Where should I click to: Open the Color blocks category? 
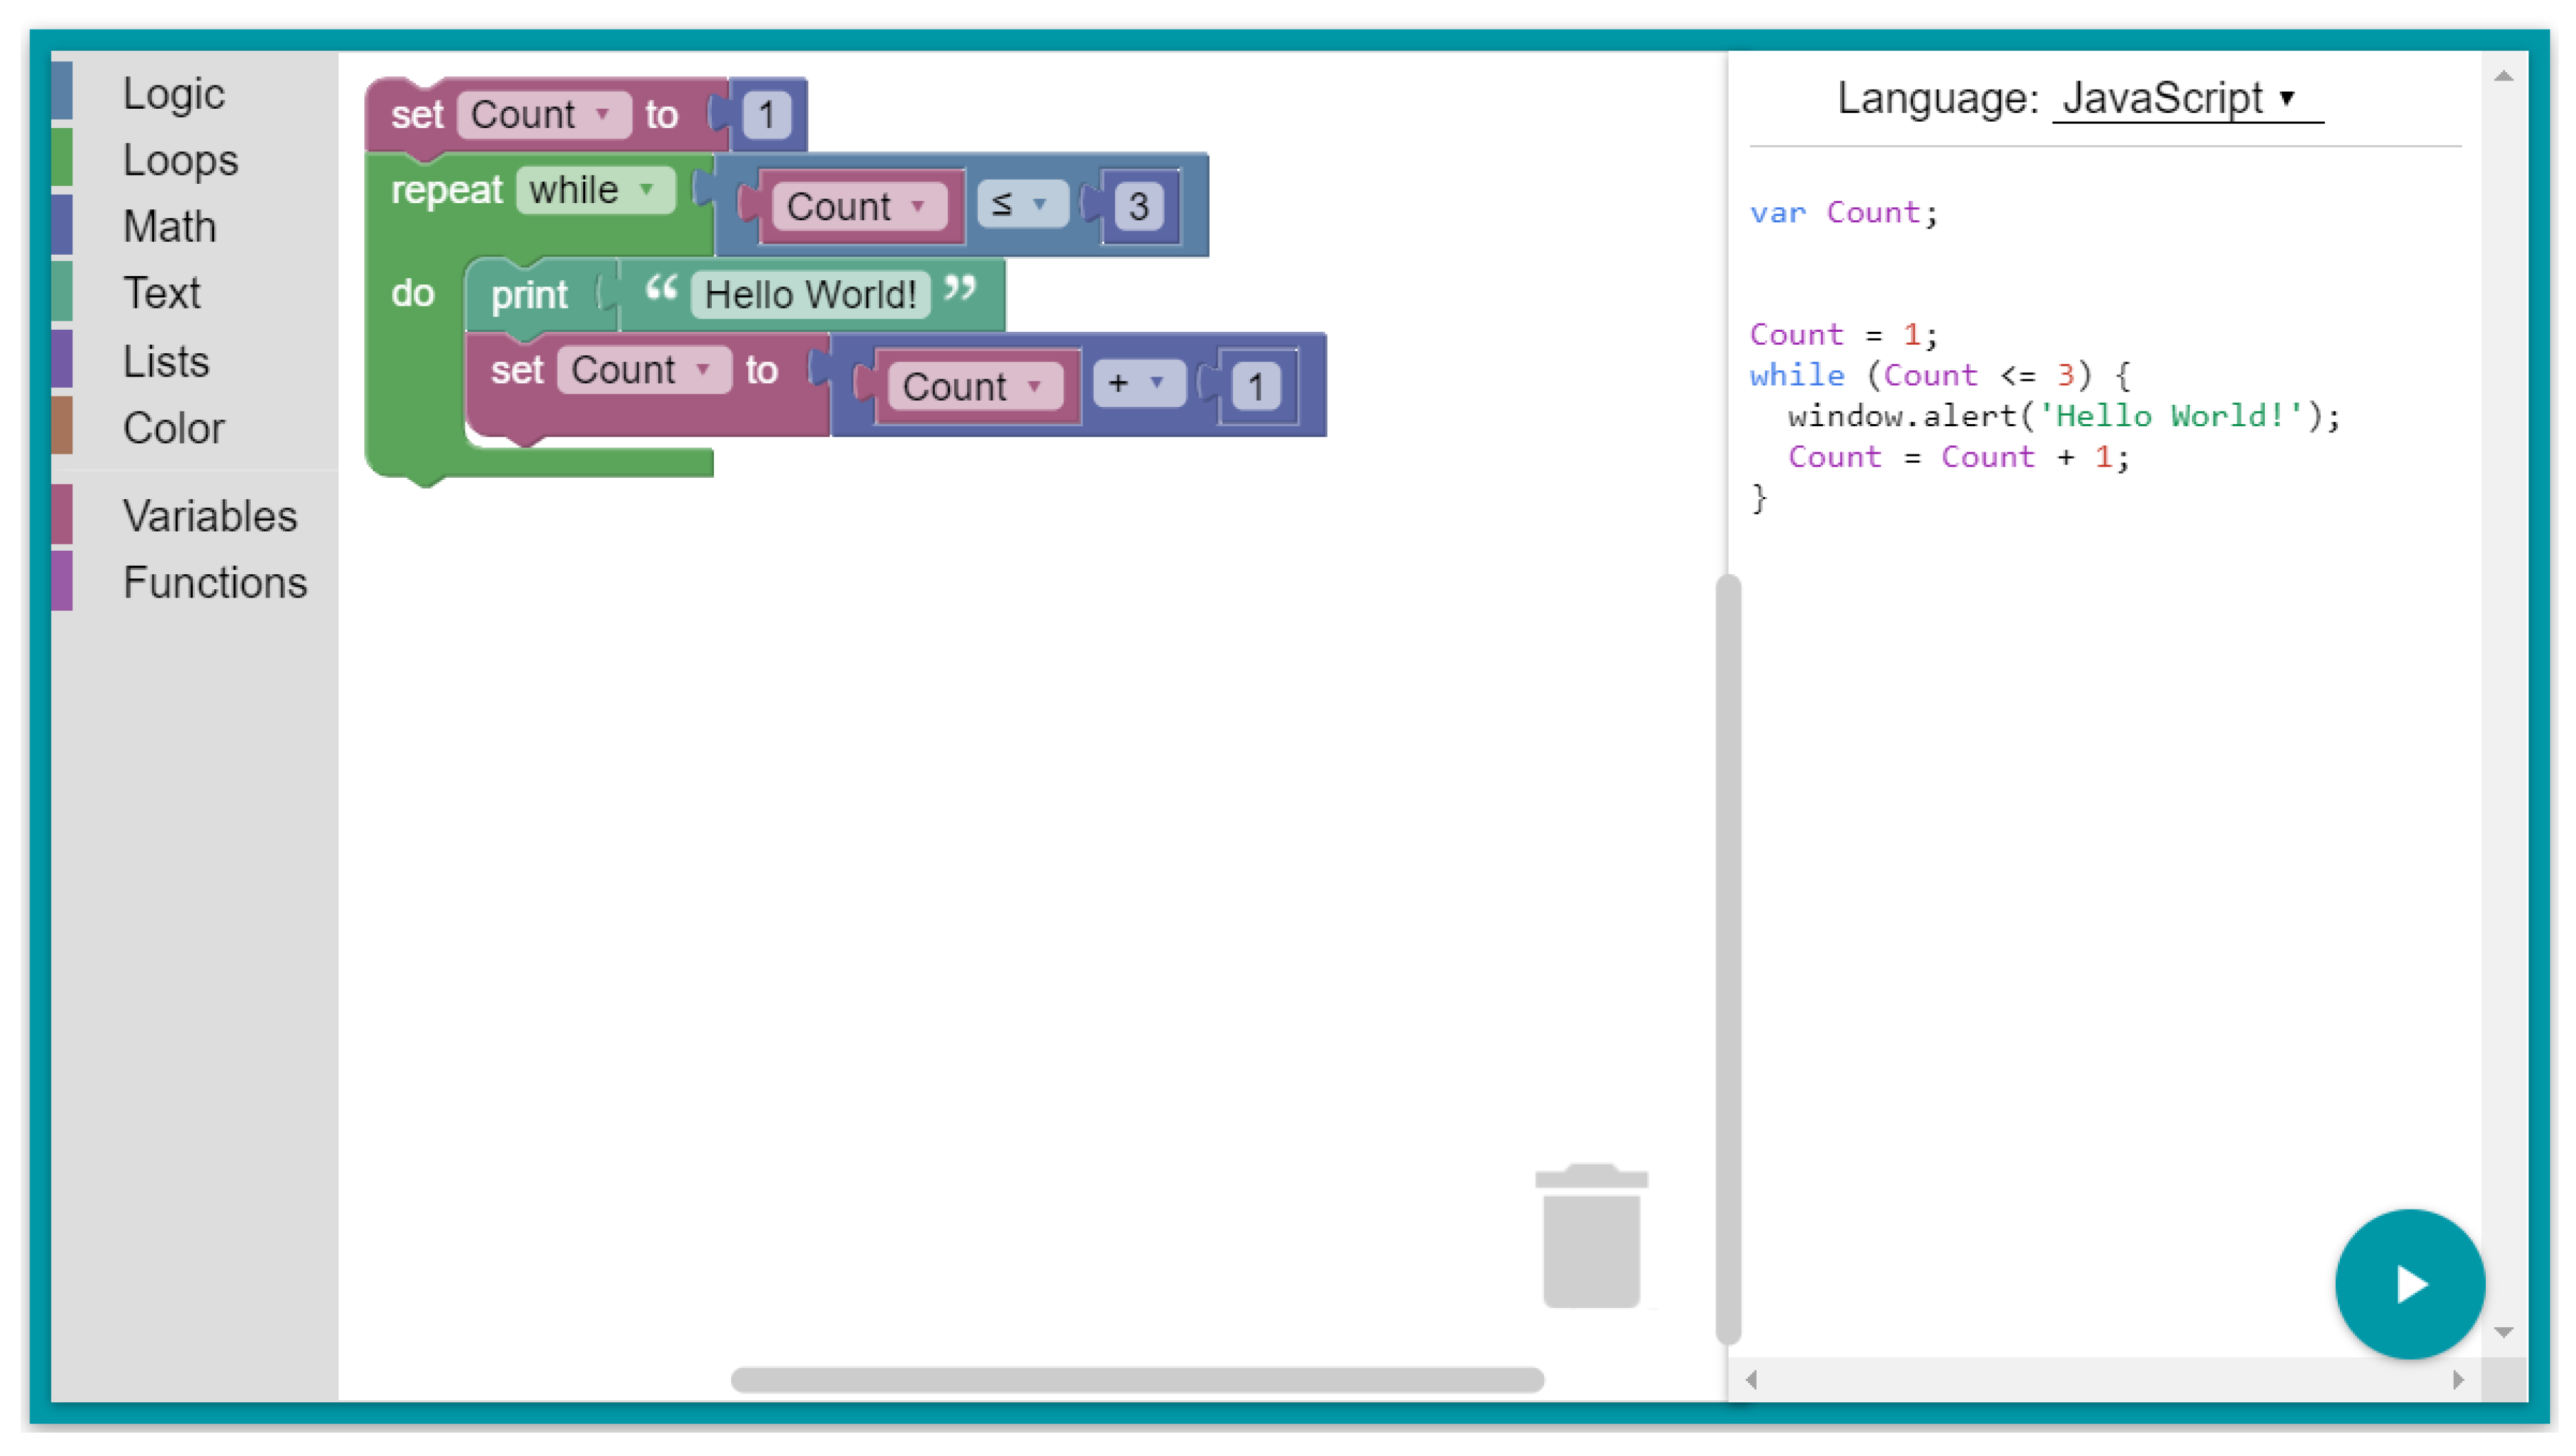[173, 428]
